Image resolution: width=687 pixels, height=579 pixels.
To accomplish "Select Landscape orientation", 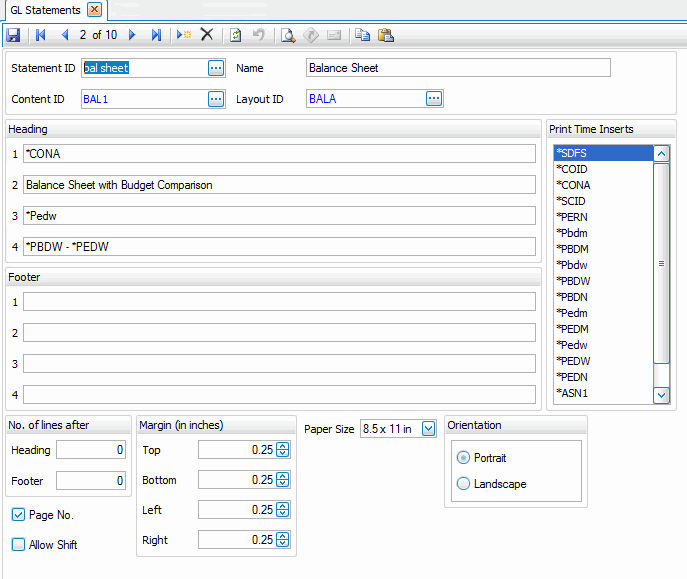I will 463,484.
